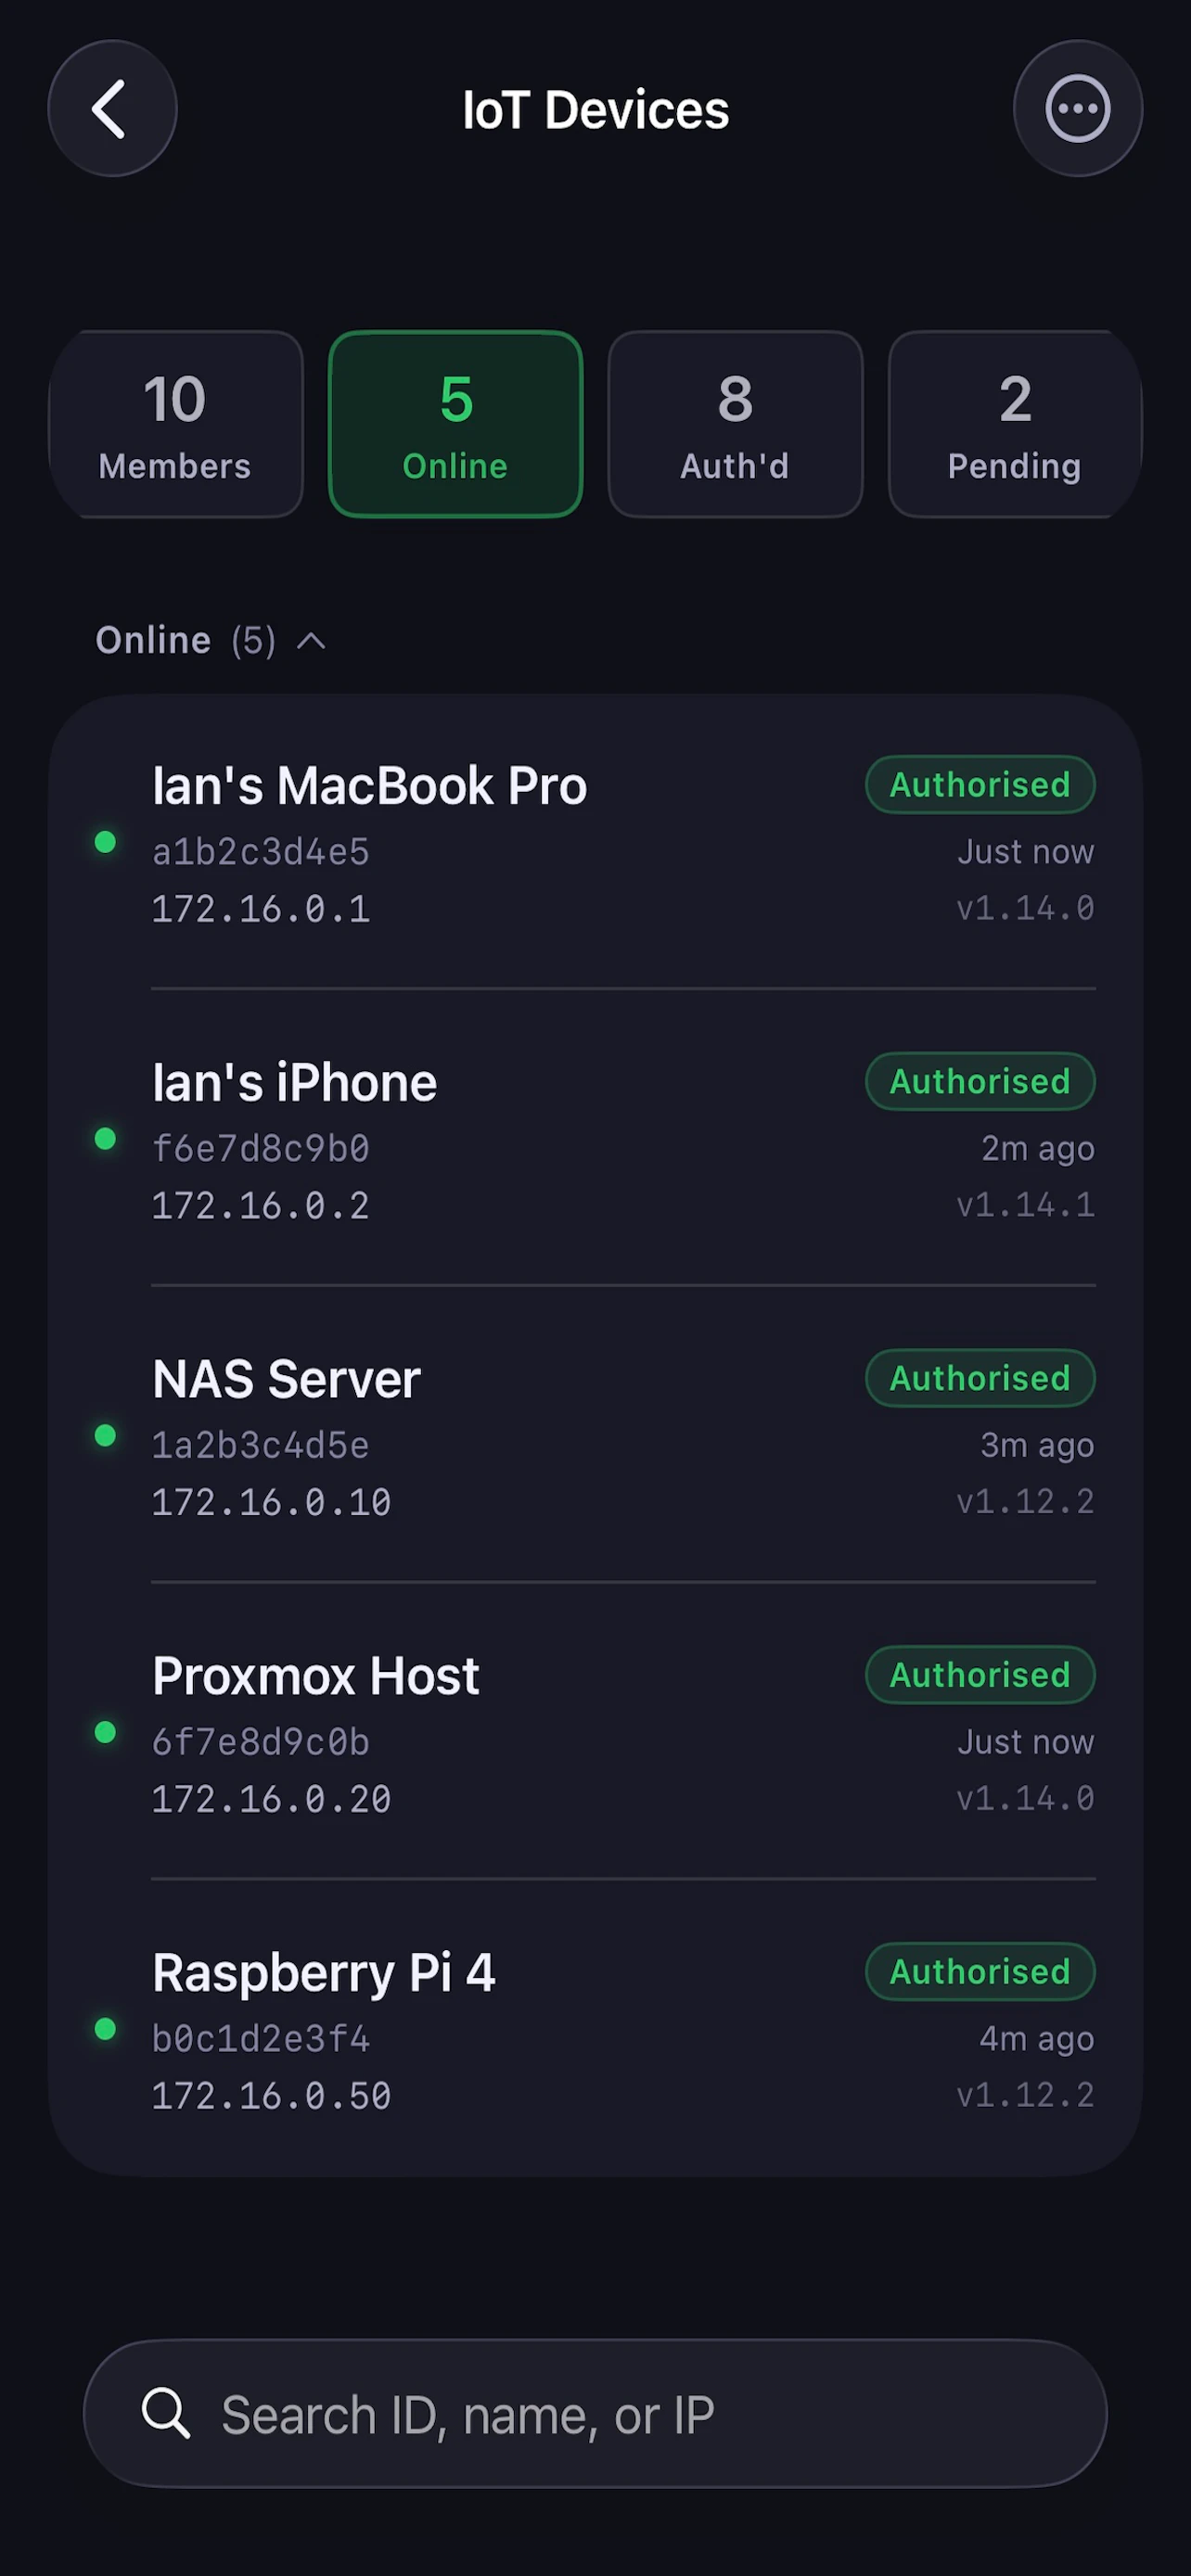The height and width of the screenshot is (2576, 1191).
Task: Open the NAS Server device details
Action: (596, 1435)
